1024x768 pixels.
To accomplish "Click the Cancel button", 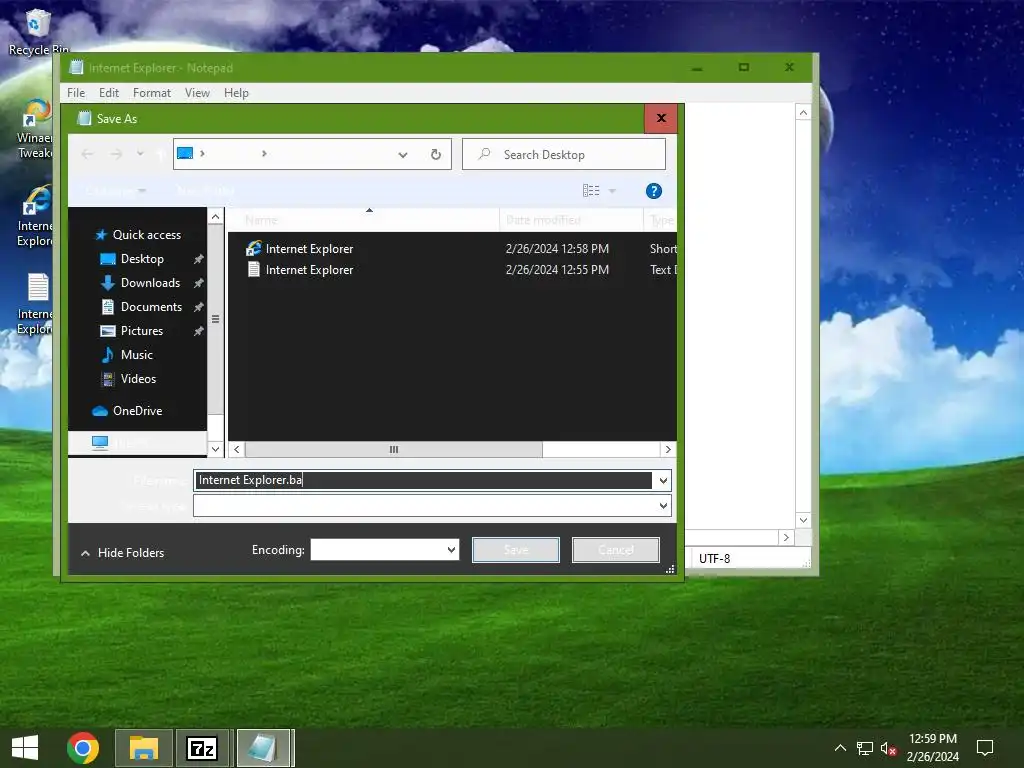I will tap(616, 550).
